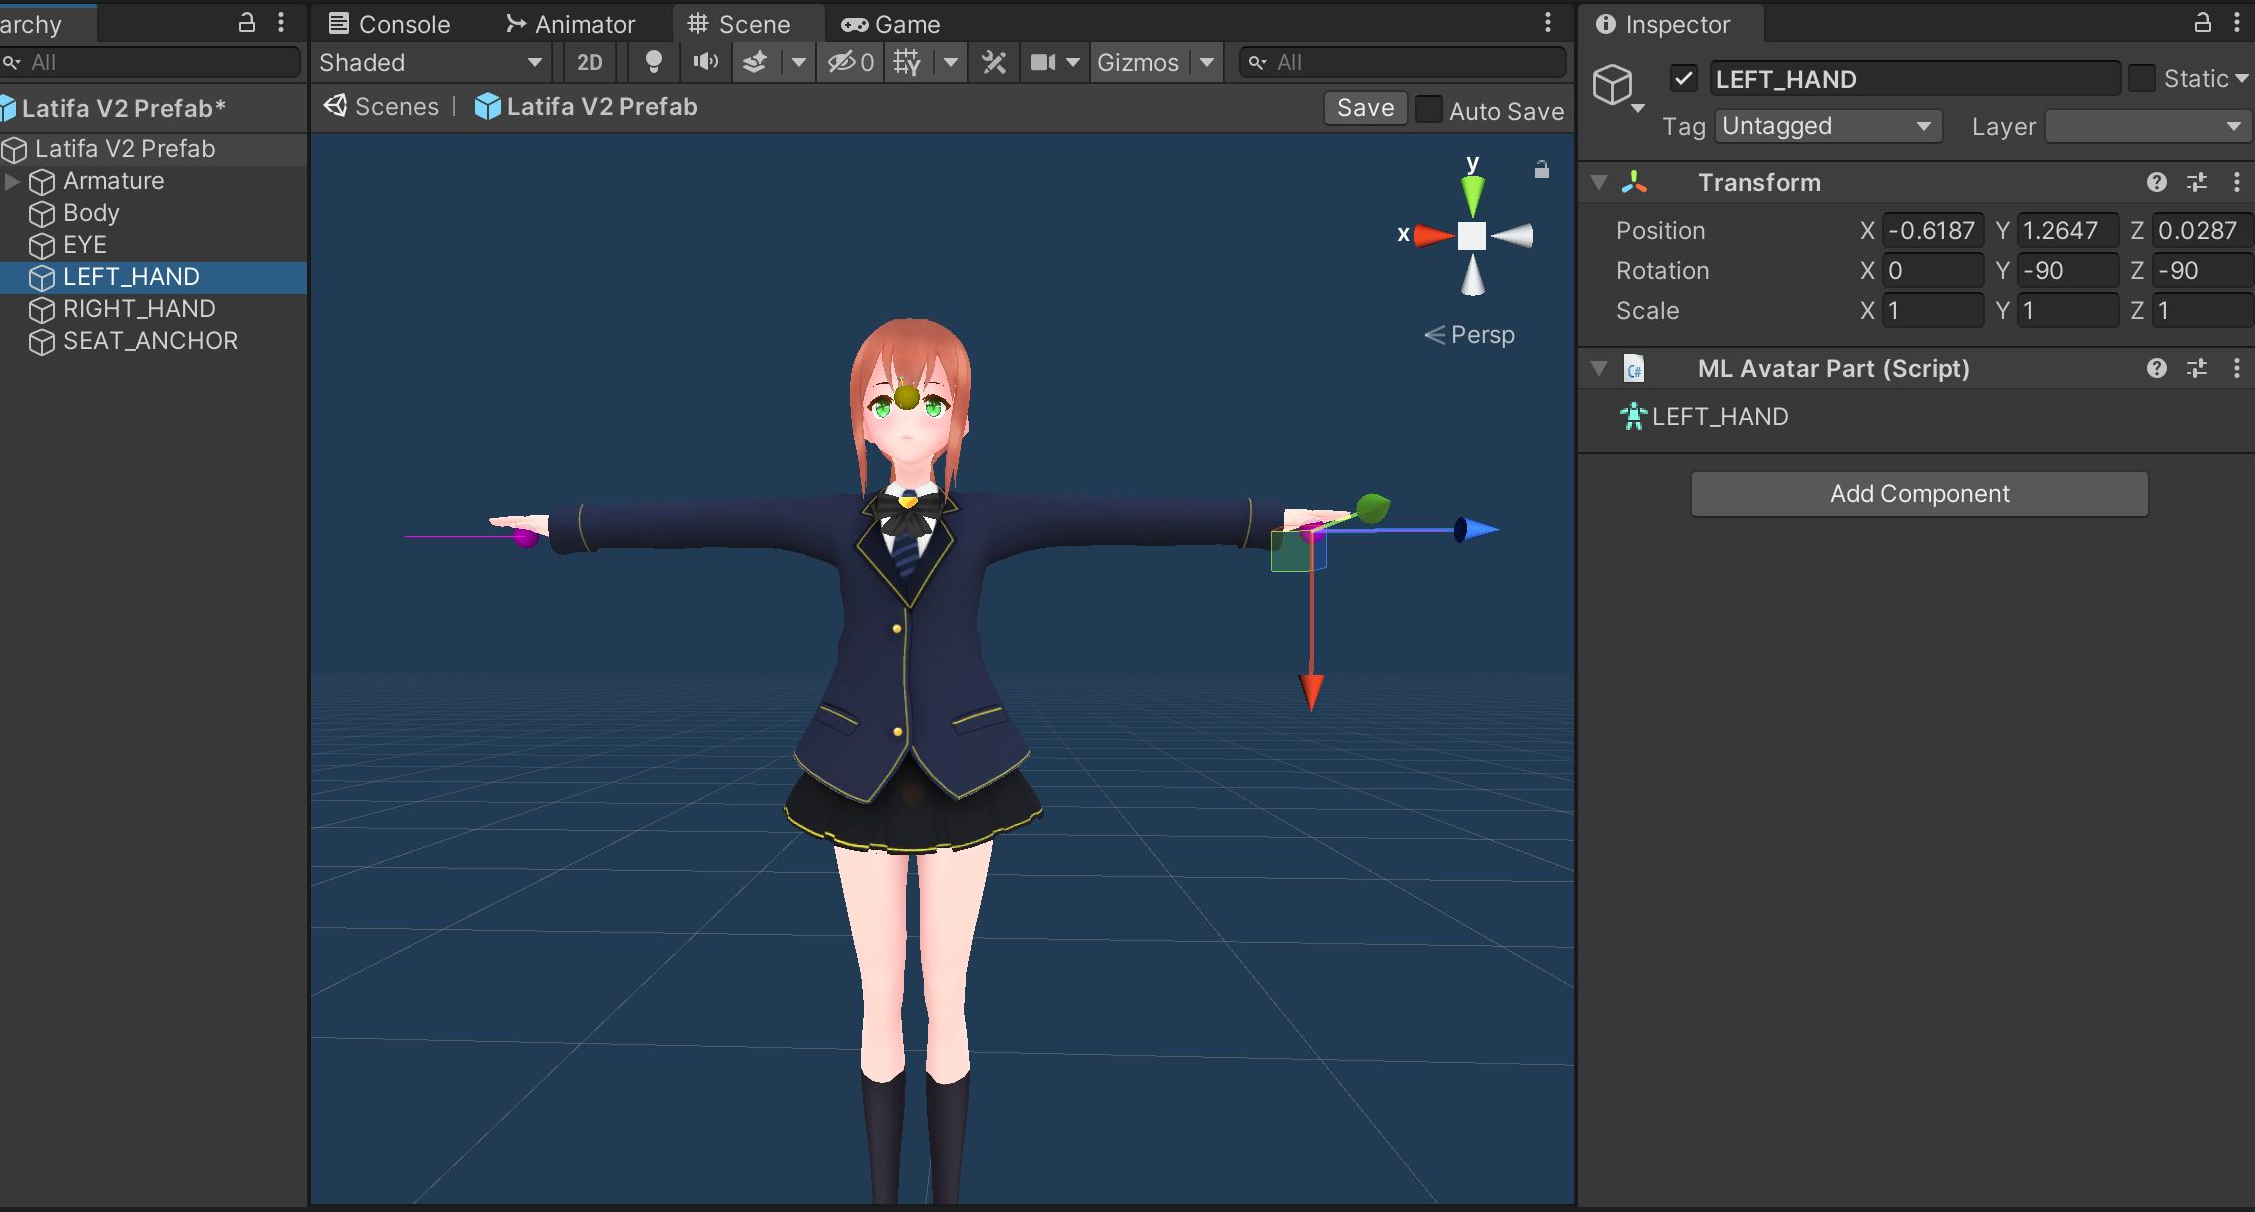Edit Rotation Y field

pyautogui.click(x=2067, y=270)
